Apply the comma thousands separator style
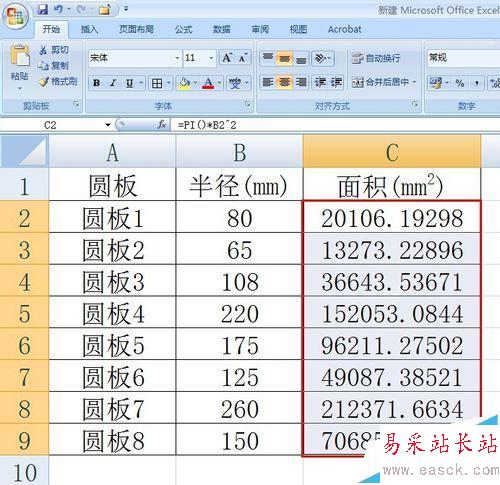Image resolution: width=500 pixels, height=485 pixels. click(x=476, y=83)
